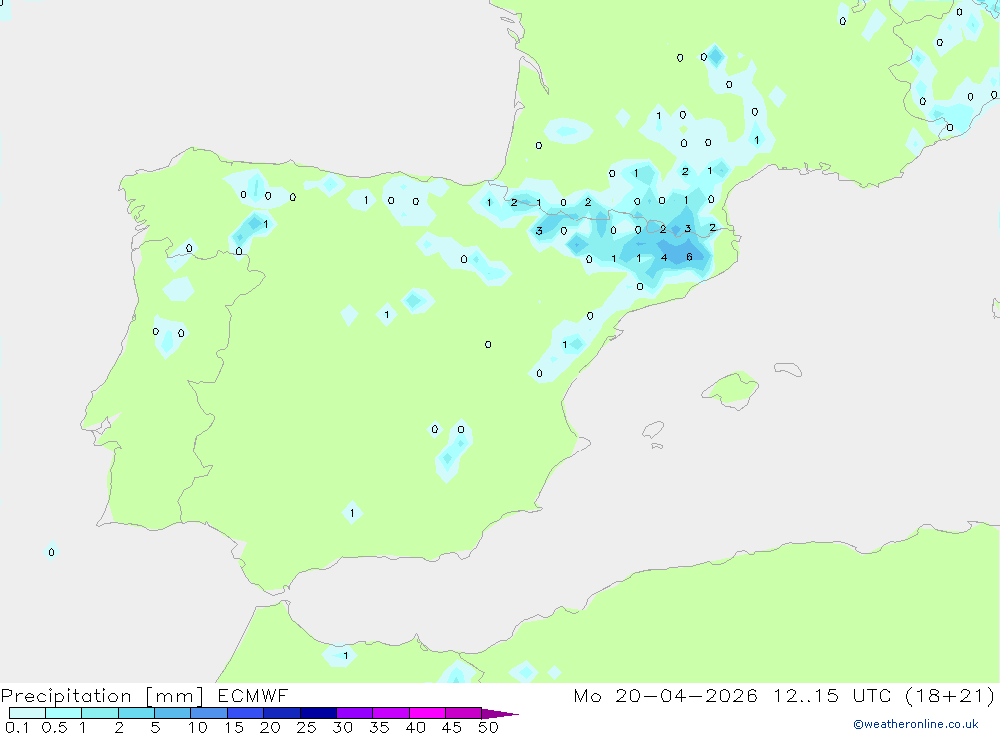Select the 20–25 mm navy legend swatch
Screen dimensions: 1000x733
click(282, 713)
